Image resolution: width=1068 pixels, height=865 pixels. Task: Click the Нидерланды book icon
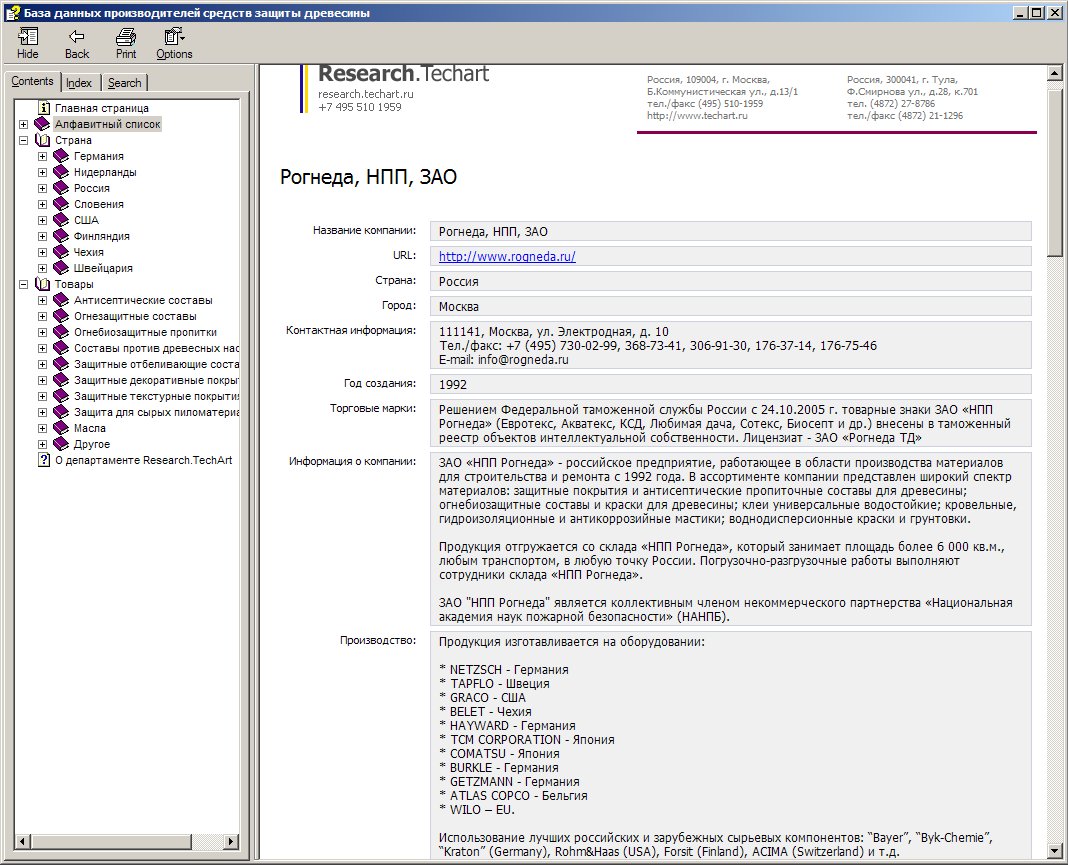pos(61,172)
